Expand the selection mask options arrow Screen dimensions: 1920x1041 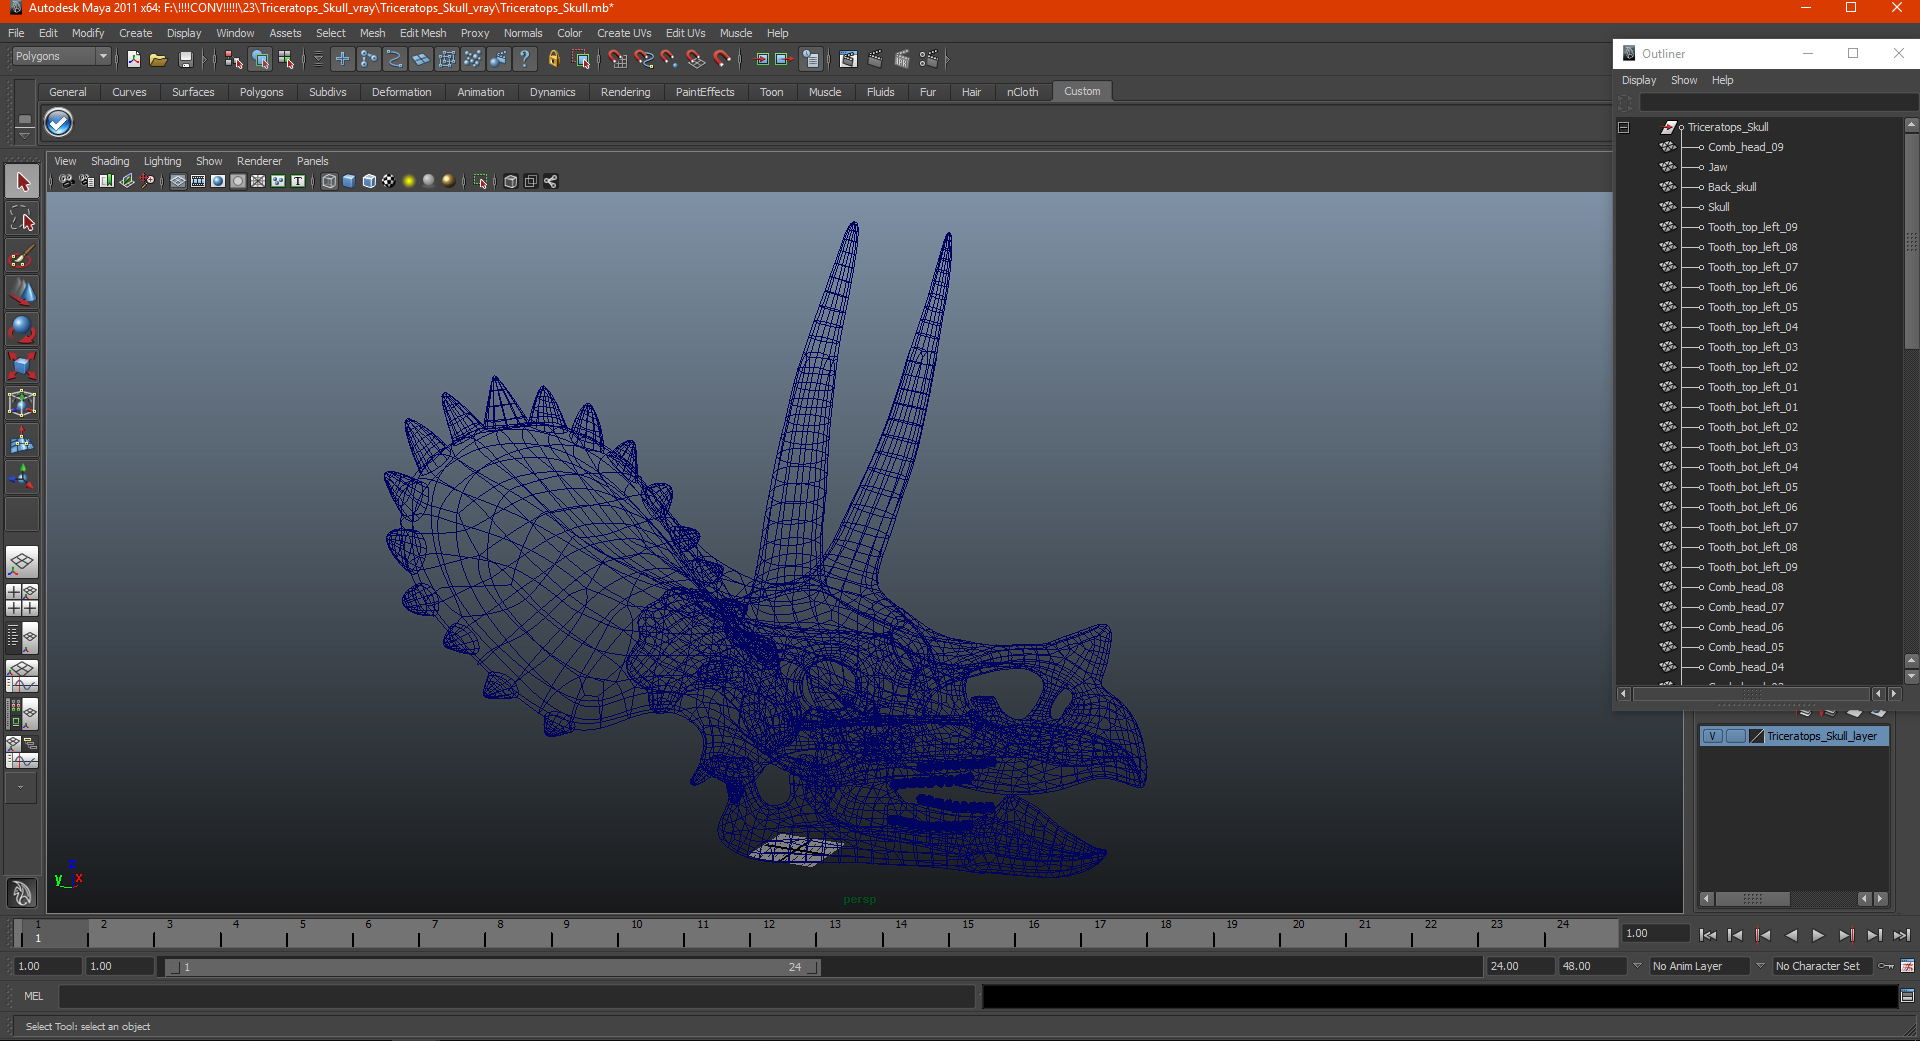pos(318,59)
